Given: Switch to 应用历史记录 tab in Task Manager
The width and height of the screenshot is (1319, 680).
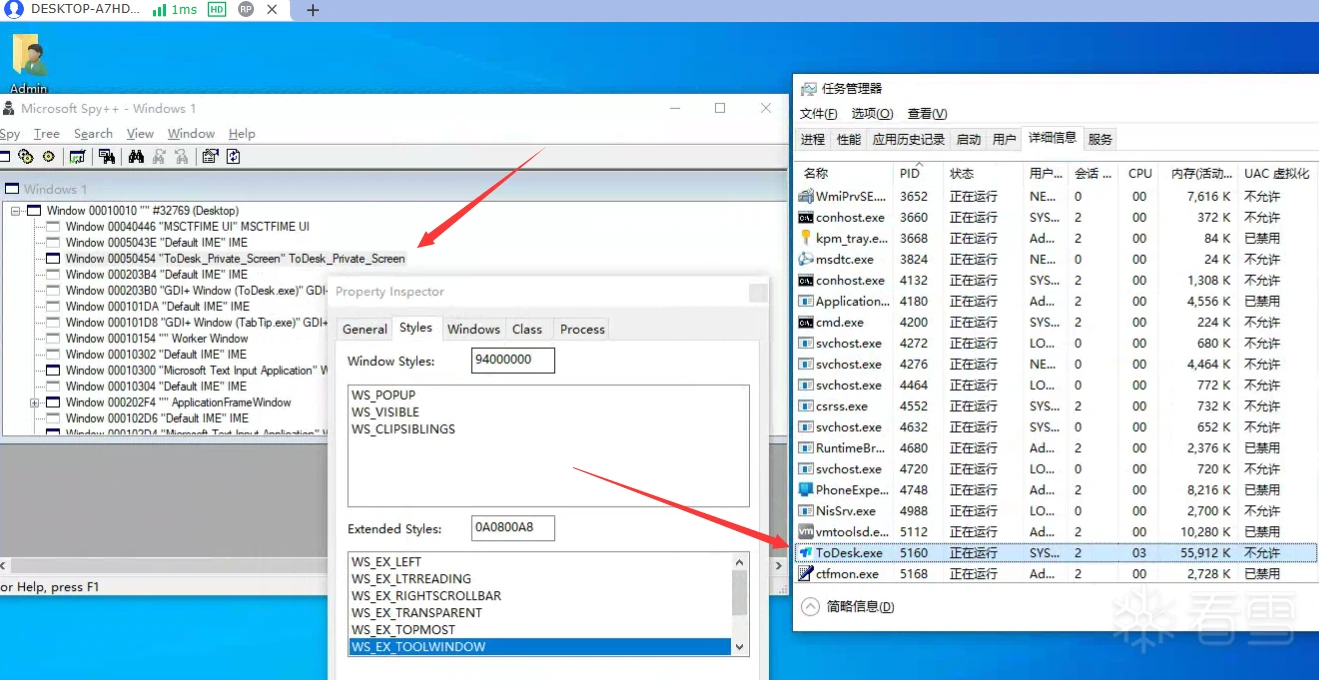Looking at the screenshot, I should click(908, 139).
